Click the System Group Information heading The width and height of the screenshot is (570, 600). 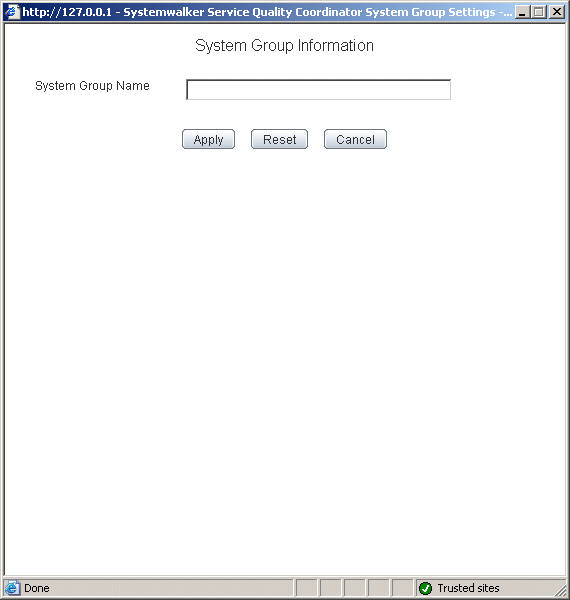point(284,46)
